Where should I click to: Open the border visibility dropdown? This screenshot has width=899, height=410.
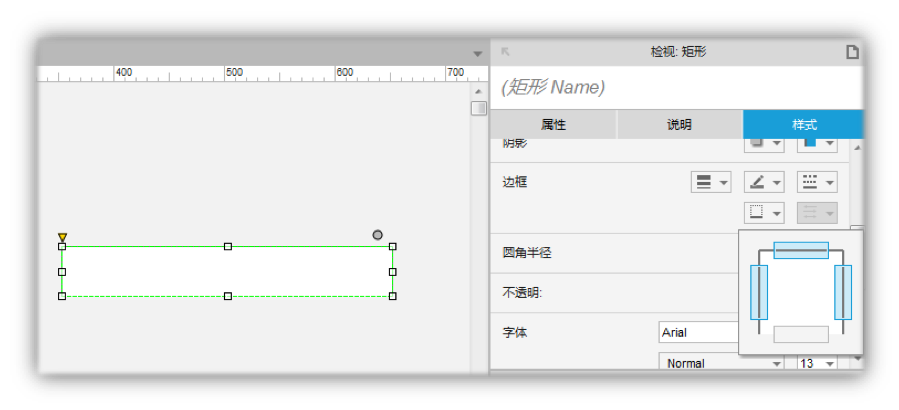coord(764,213)
